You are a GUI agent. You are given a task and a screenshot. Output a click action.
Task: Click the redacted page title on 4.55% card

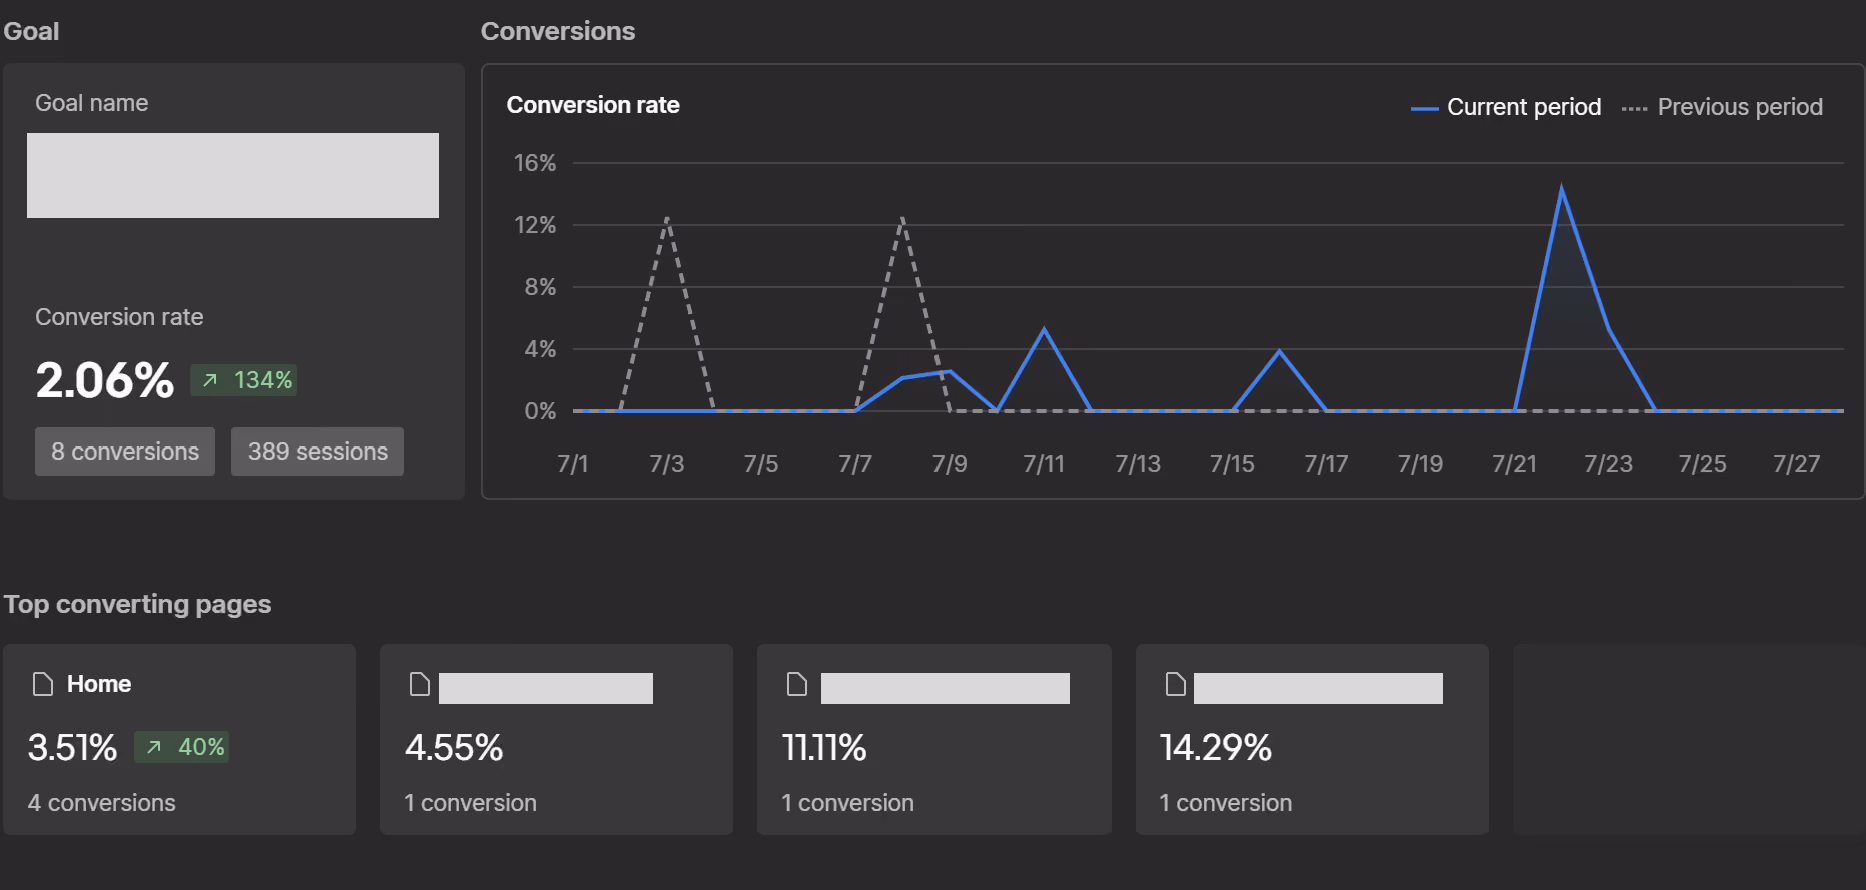546,688
